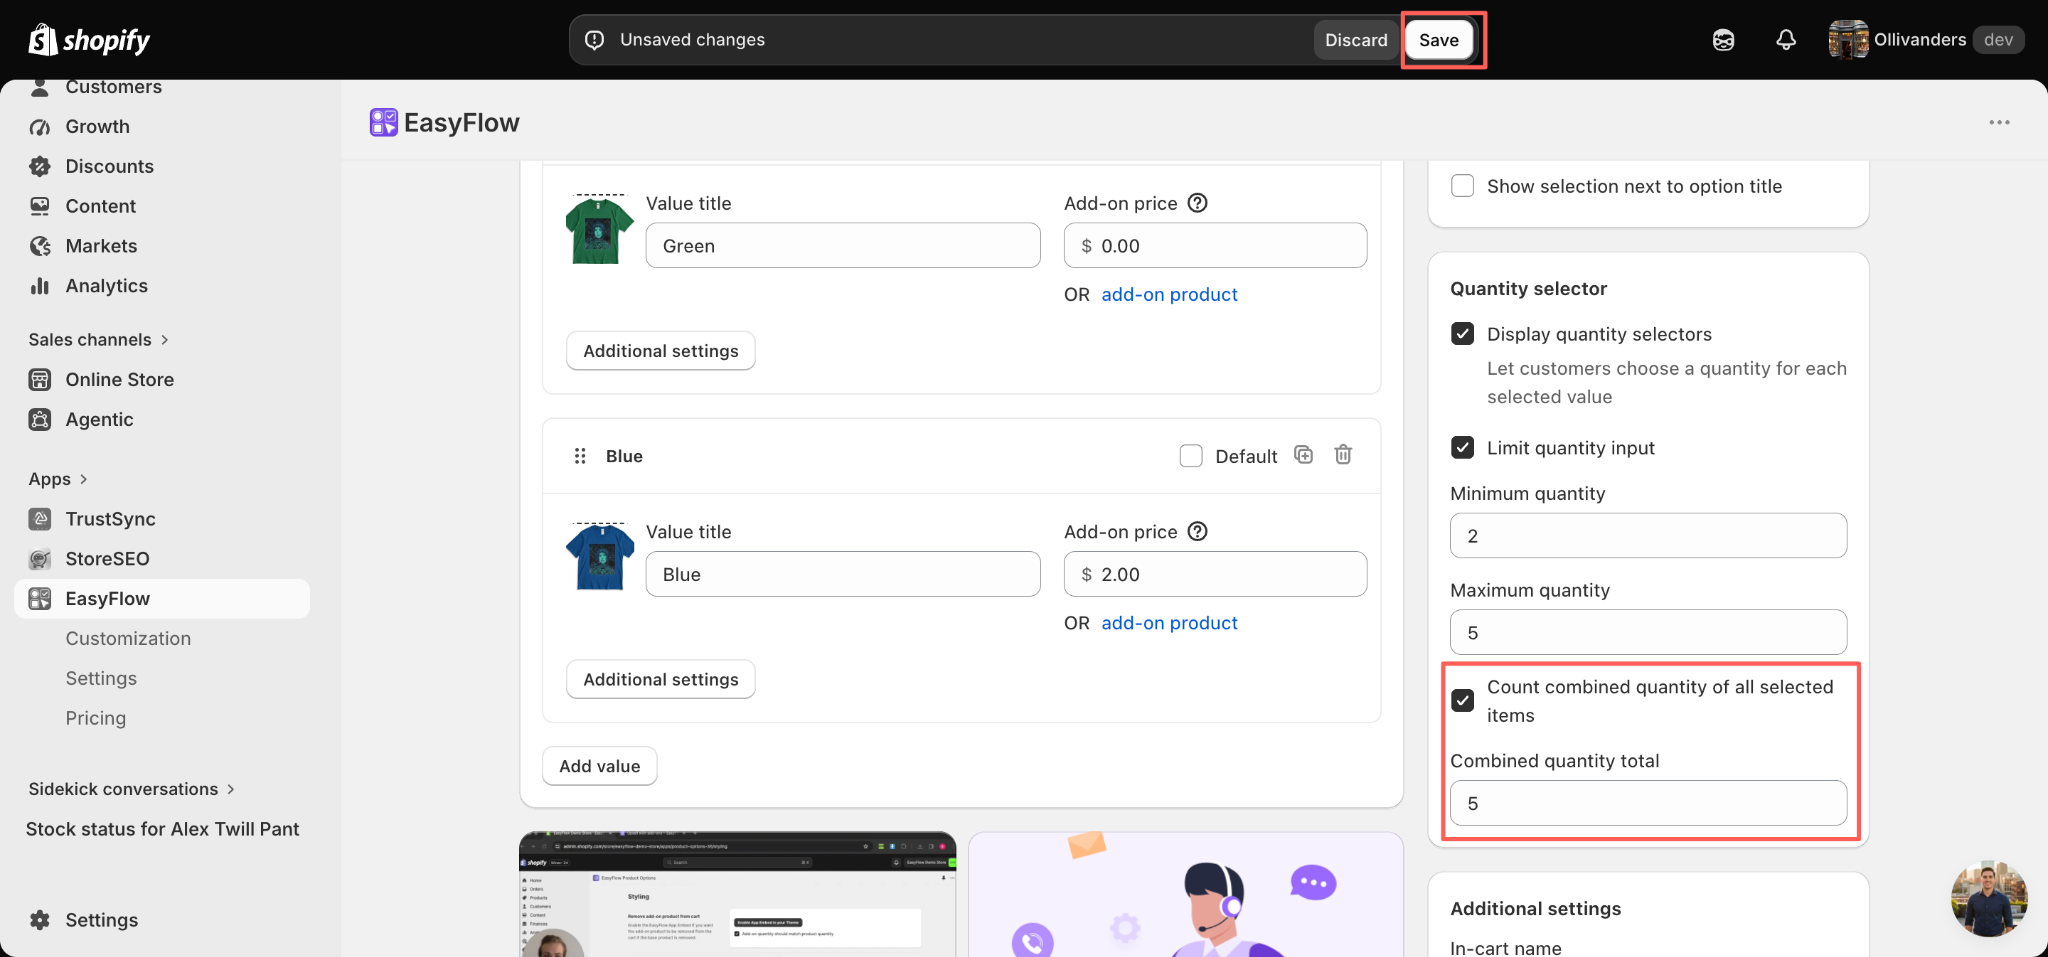Screen dimensions: 2048x957
Task: Select EasyFlow in the sidebar
Action: pos(162,599)
